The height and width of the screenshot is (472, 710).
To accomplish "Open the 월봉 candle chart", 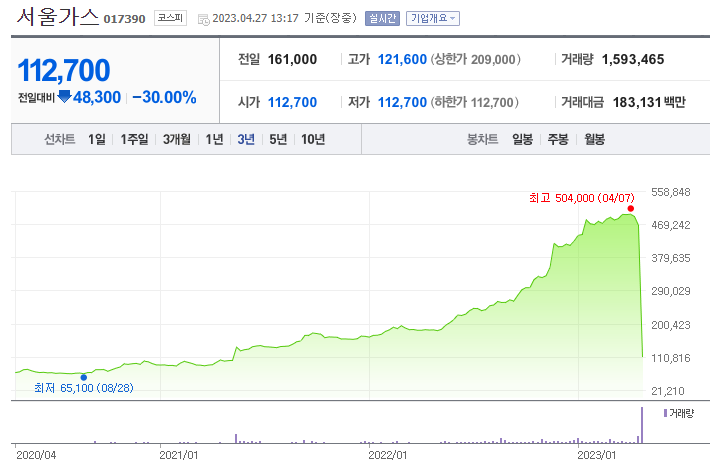I will [594, 139].
